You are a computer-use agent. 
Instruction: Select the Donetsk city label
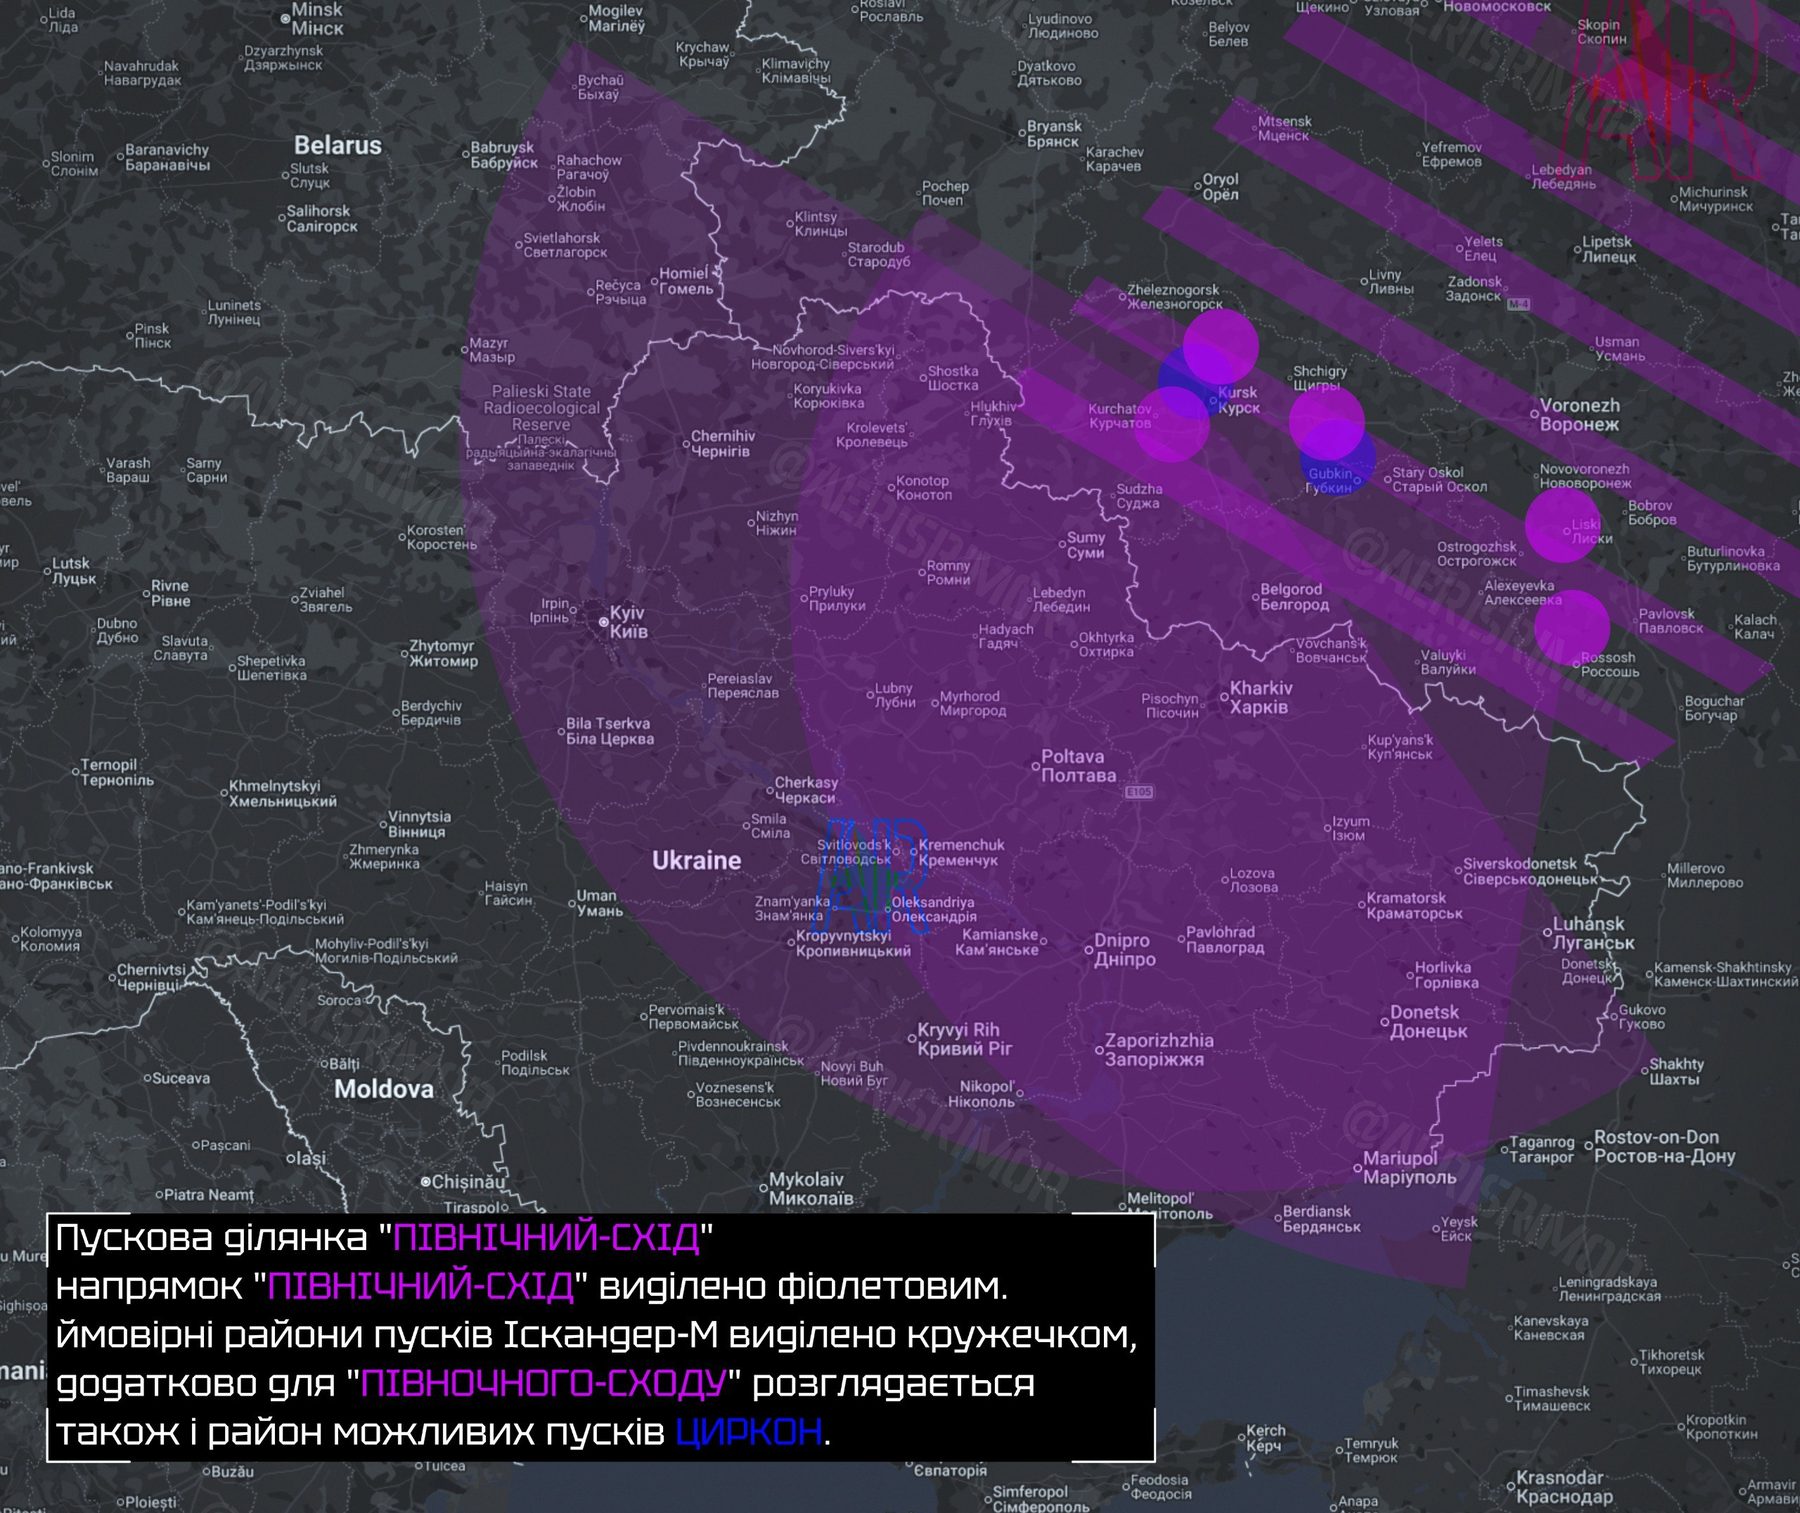pyautogui.click(x=1428, y=1021)
